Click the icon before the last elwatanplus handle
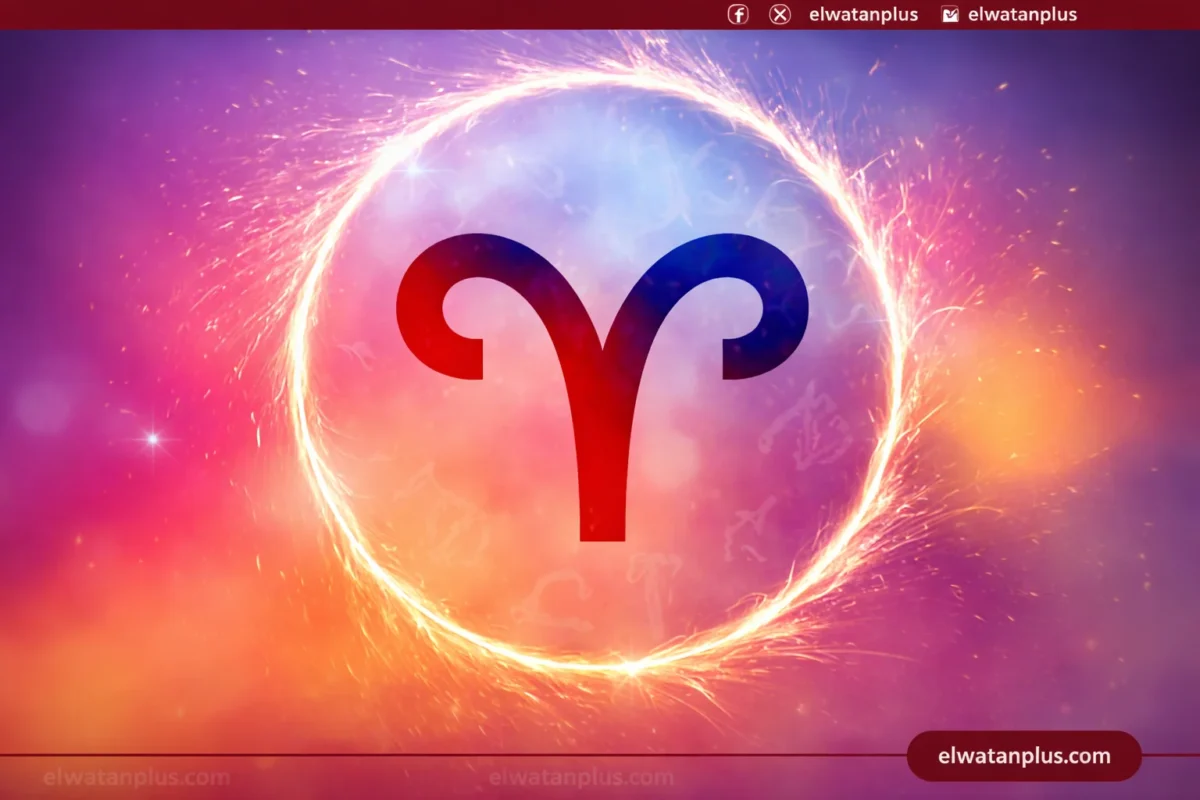This screenshot has height=800, width=1200. [950, 15]
